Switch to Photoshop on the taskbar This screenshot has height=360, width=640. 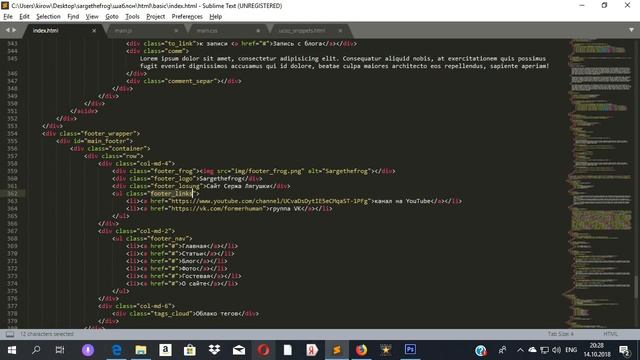(x=410, y=350)
